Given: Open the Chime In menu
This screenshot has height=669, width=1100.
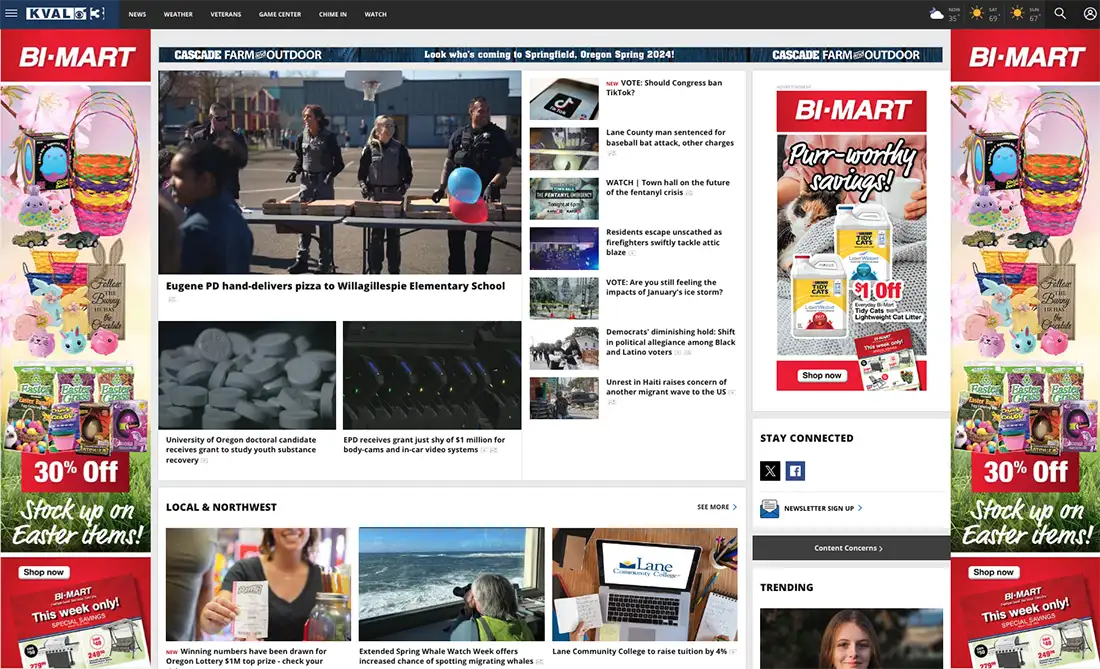Looking at the screenshot, I should pos(333,14).
